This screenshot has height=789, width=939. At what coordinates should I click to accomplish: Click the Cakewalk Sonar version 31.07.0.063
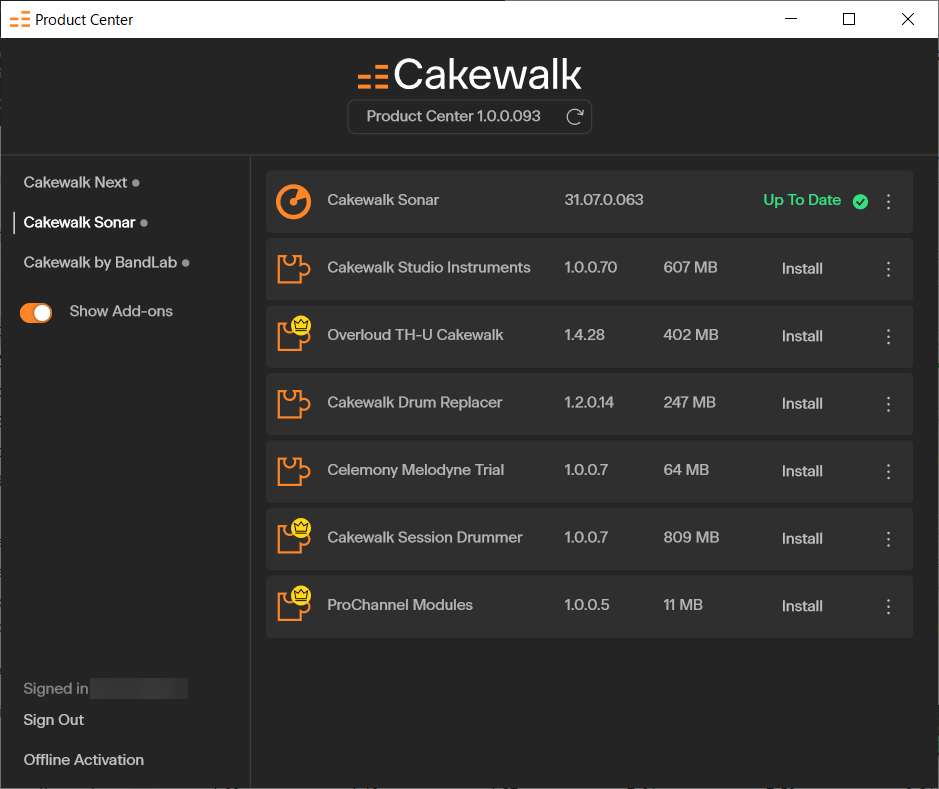pos(604,200)
